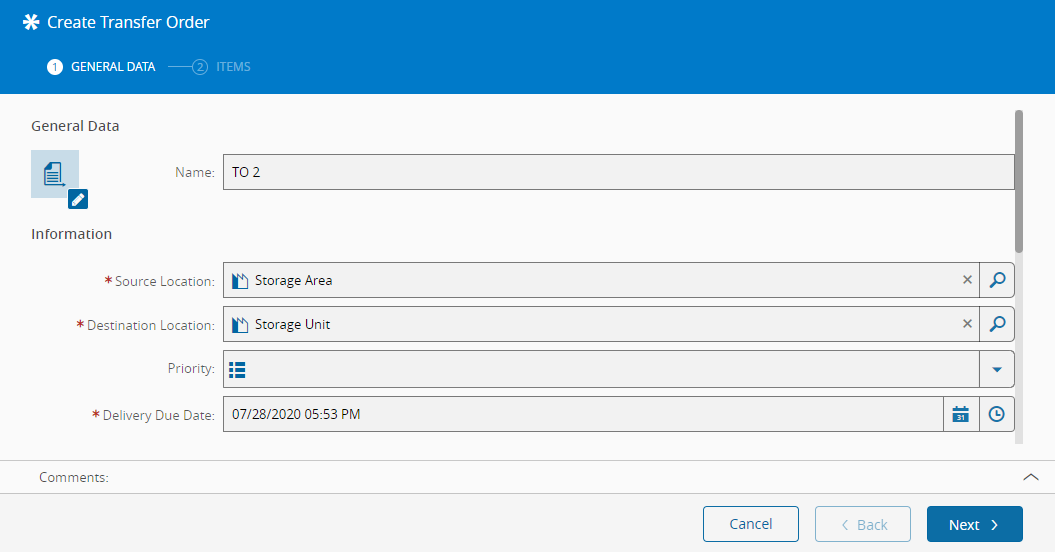Clear the Source Location value
The width and height of the screenshot is (1055, 552).
click(x=967, y=281)
